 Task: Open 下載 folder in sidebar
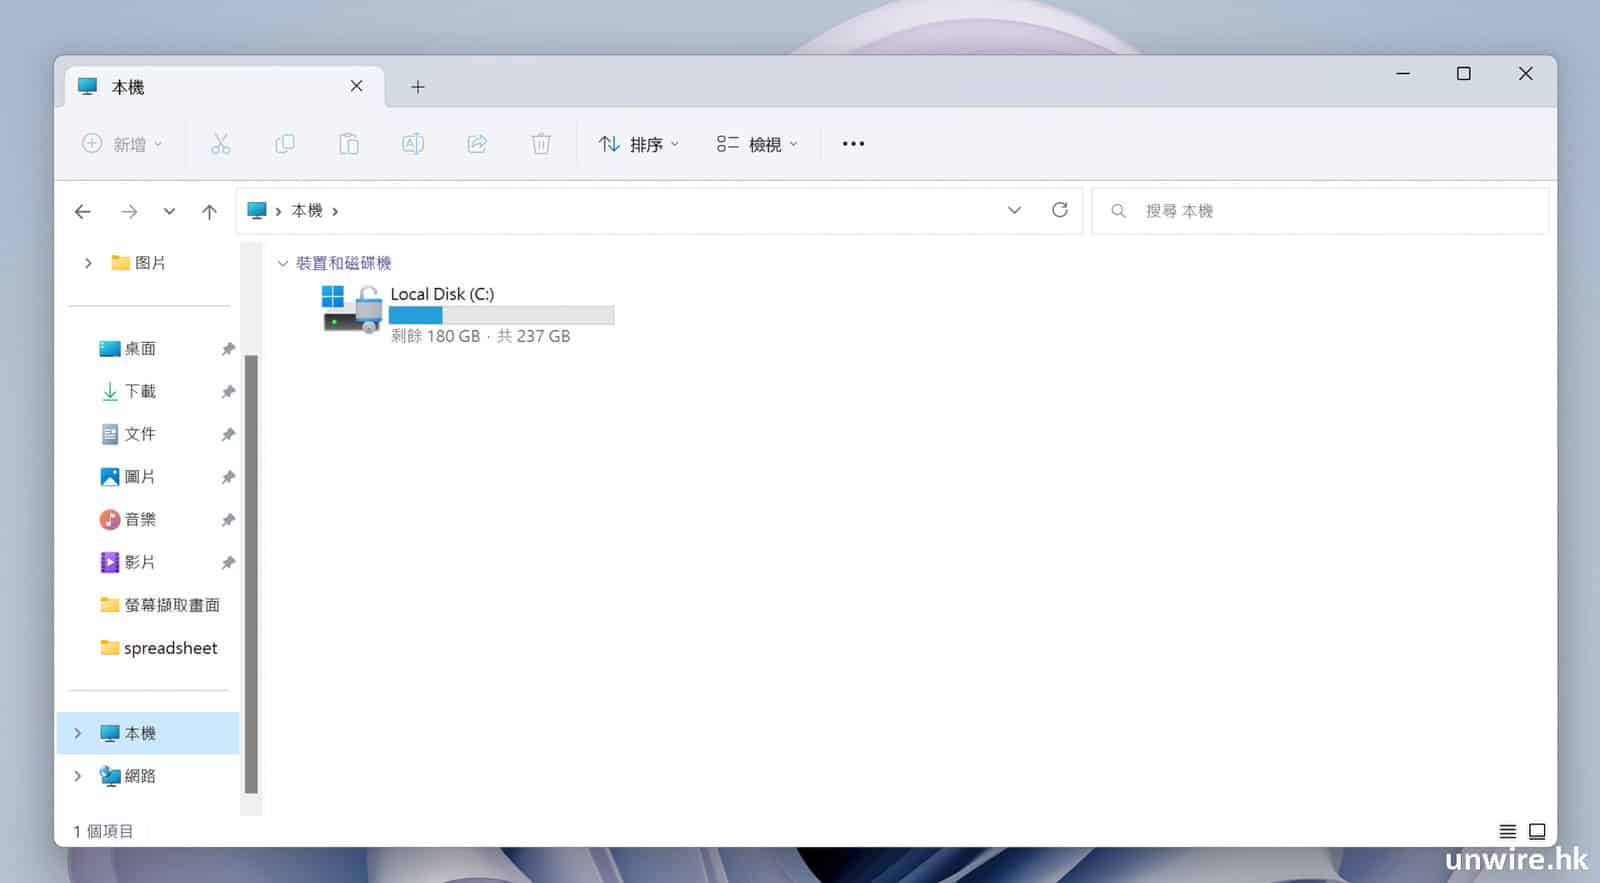pos(140,391)
